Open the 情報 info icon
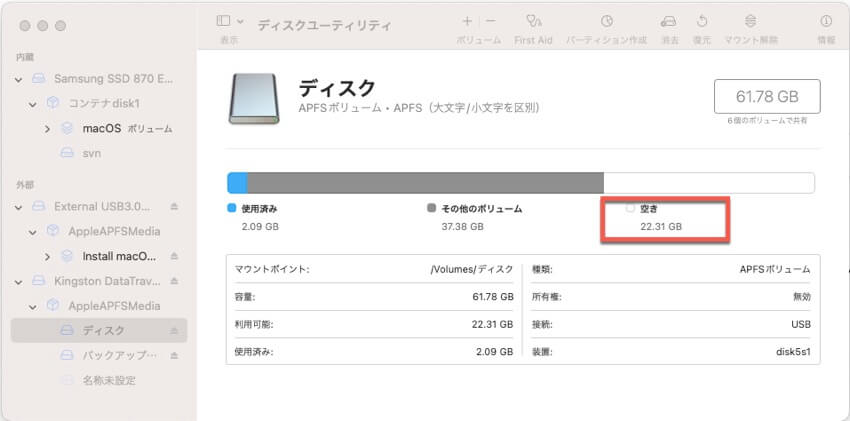The image size is (850, 421). 826,21
